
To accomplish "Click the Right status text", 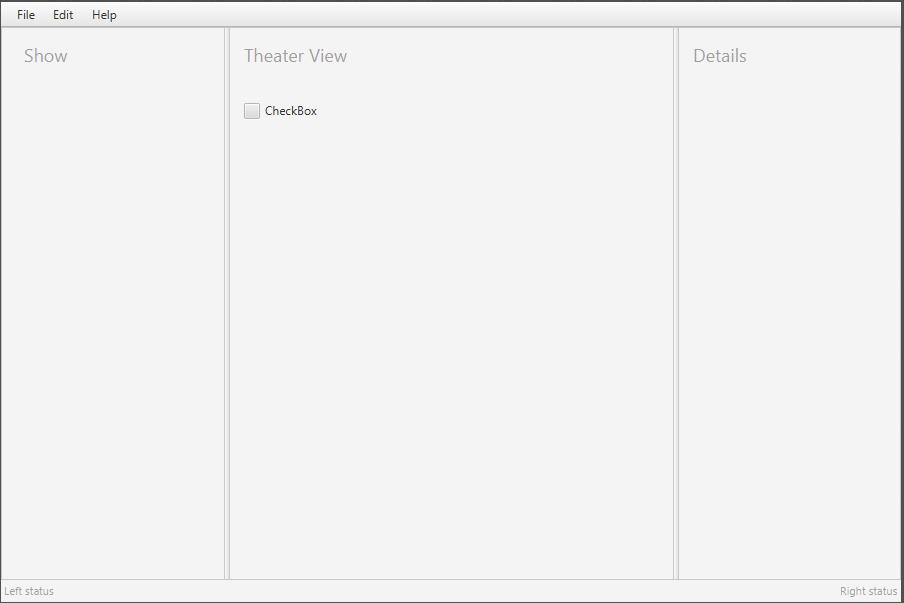I will (868, 591).
